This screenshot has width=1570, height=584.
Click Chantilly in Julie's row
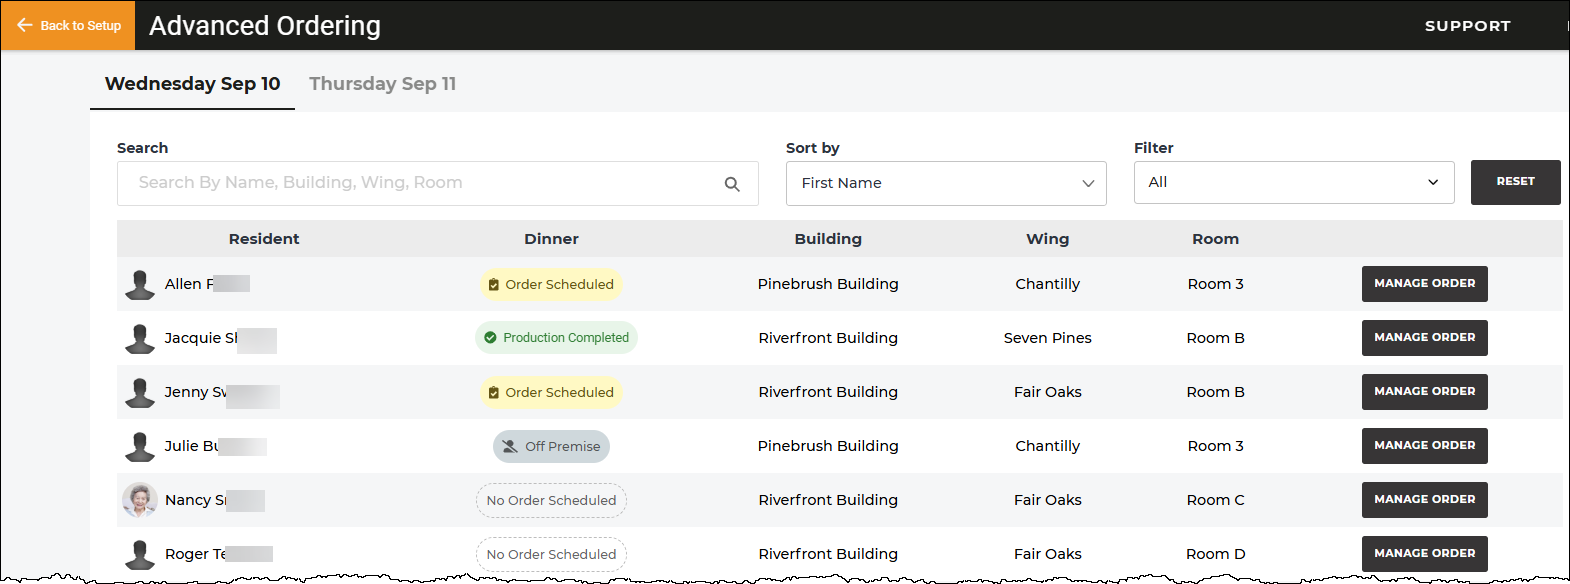pyautogui.click(x=1047, y=446)
